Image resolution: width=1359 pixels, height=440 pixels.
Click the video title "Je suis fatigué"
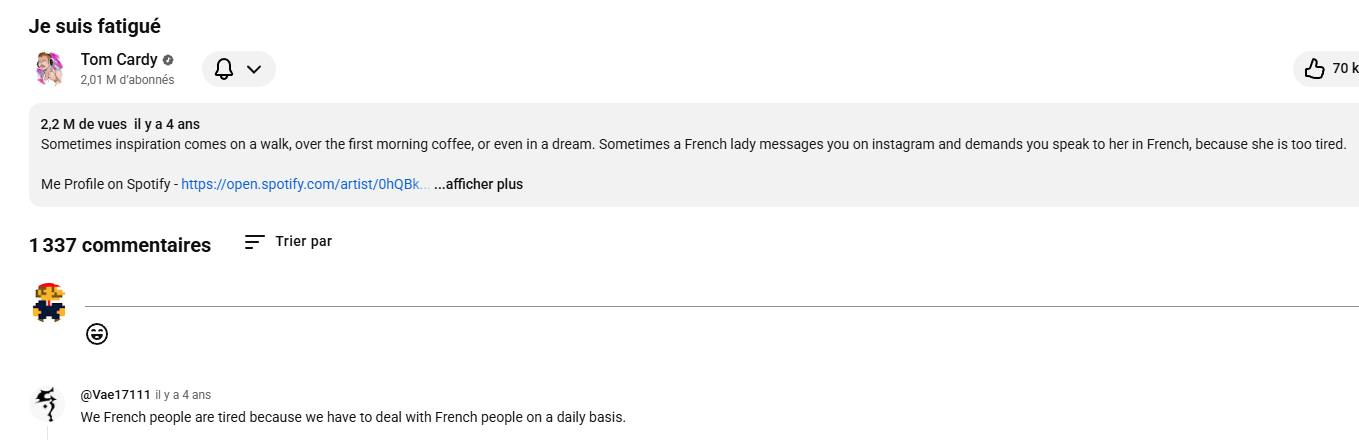pos(95,26)
